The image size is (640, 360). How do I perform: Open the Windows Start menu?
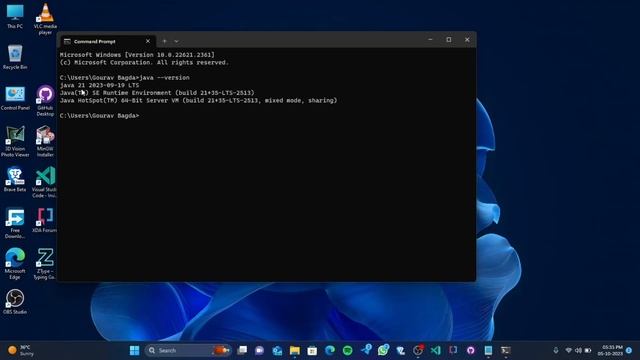[134, 350]
